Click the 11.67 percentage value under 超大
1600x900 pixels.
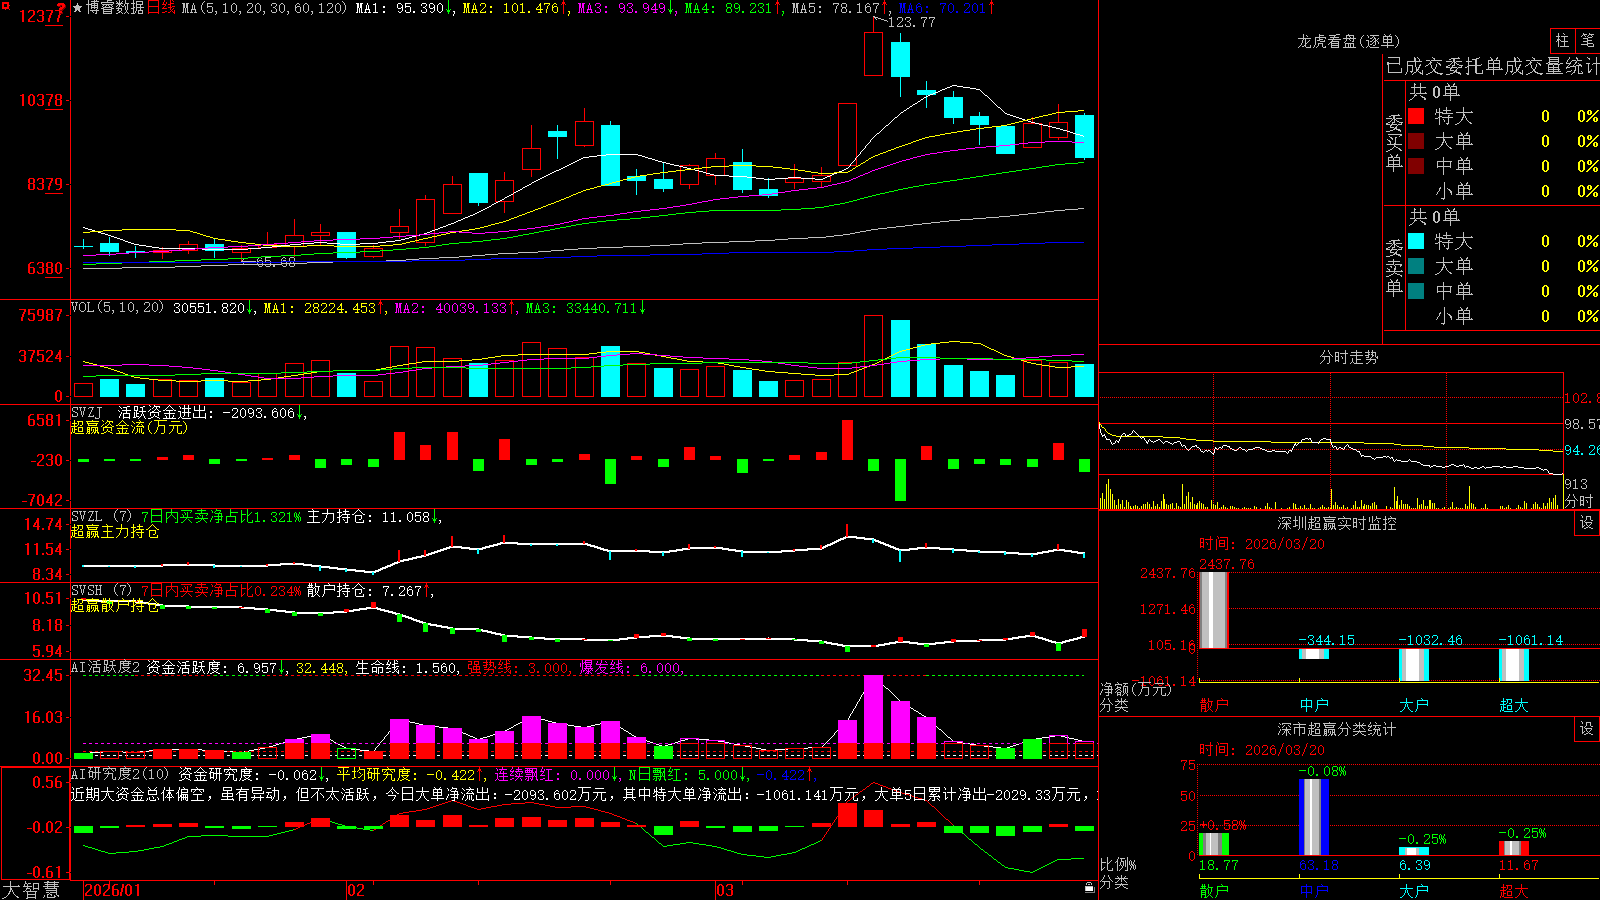[1518, 865]
